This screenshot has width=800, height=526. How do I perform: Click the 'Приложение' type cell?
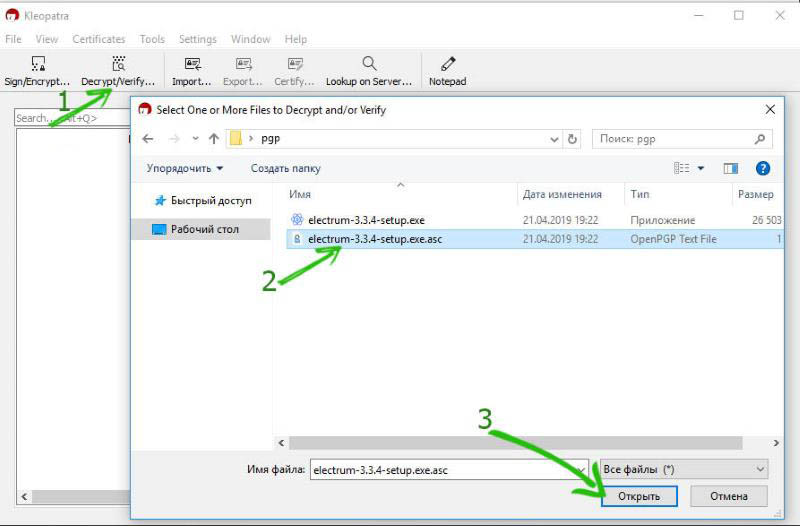(663, 220)
